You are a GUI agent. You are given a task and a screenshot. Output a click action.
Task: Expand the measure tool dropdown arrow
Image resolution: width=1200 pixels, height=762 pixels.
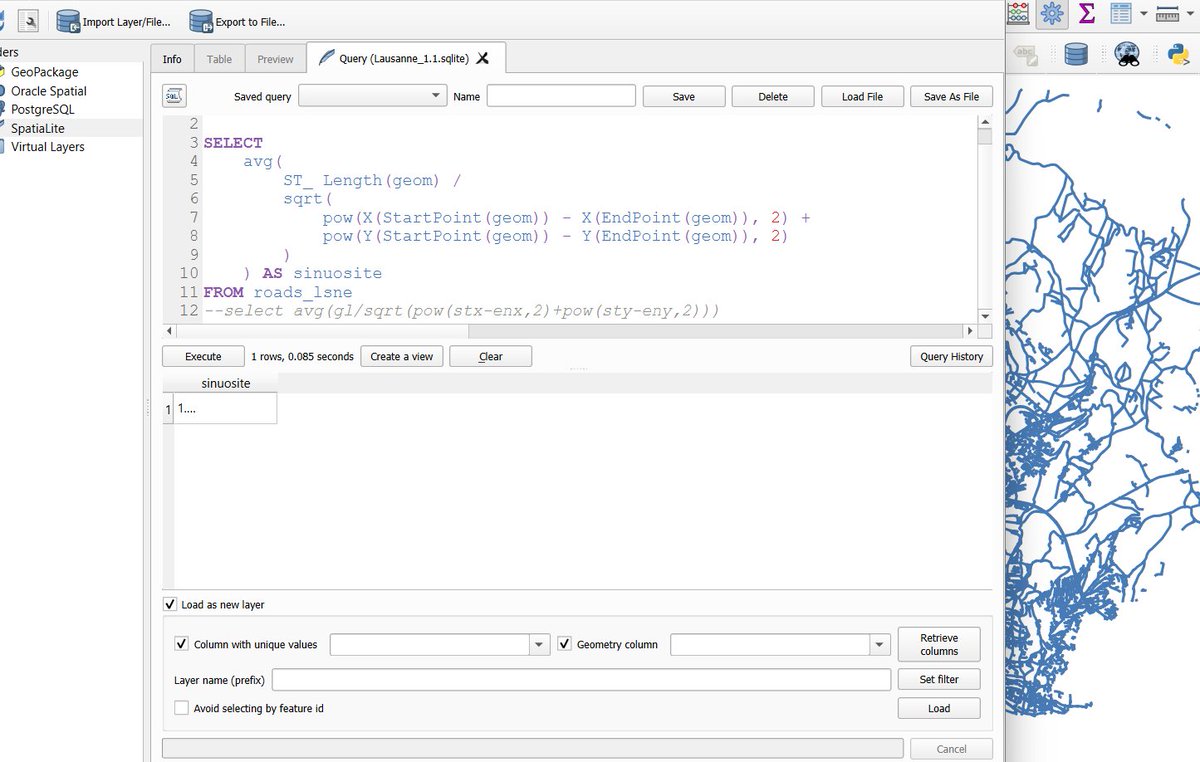(1189, 14)
